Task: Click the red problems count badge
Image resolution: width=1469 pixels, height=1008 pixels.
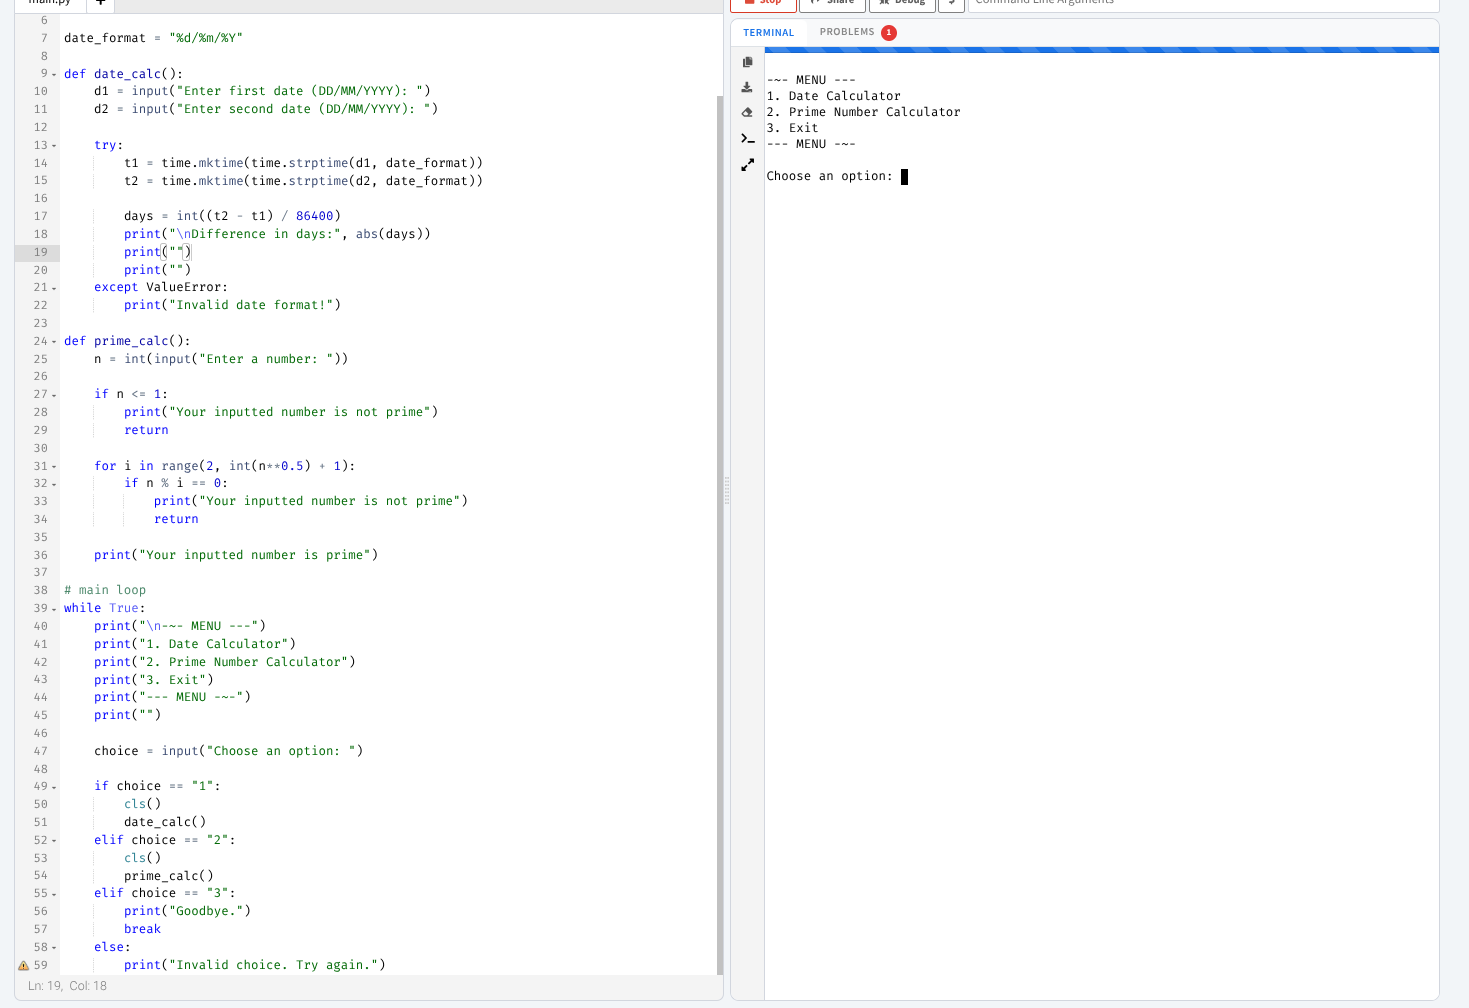Action: [889, 33]
